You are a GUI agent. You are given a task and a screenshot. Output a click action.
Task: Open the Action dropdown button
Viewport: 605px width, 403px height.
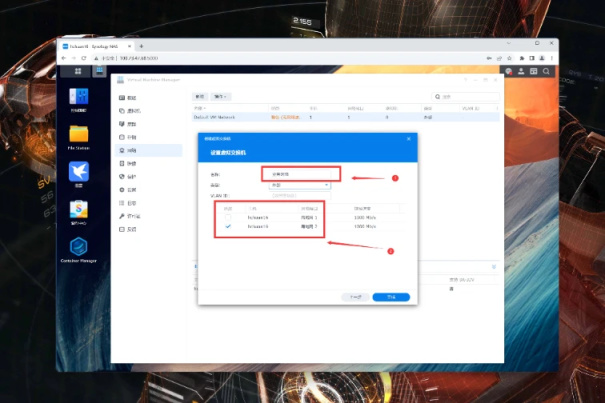pos(221,97)
